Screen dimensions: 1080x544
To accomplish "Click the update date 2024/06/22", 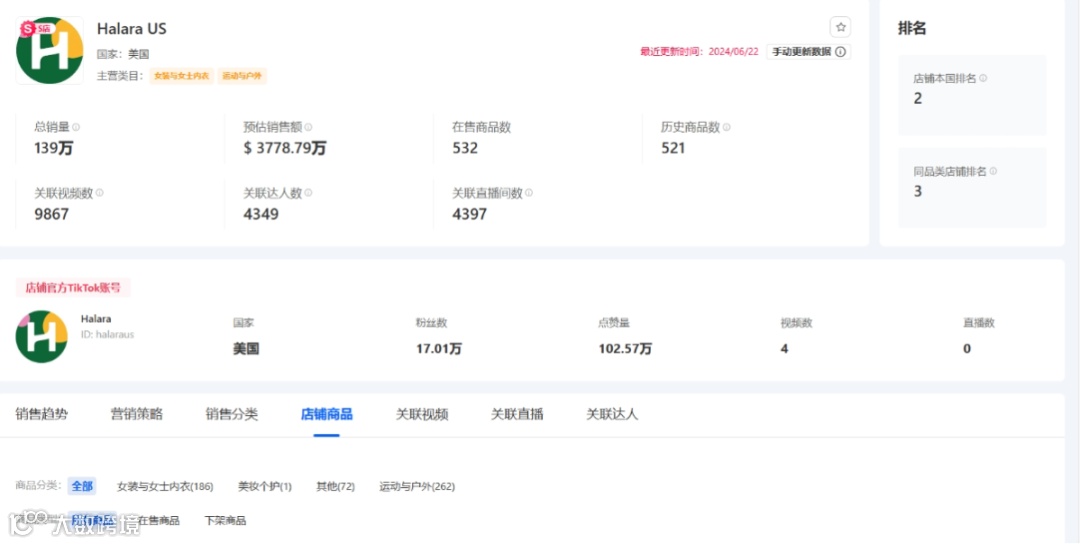I will pos(733,52).
